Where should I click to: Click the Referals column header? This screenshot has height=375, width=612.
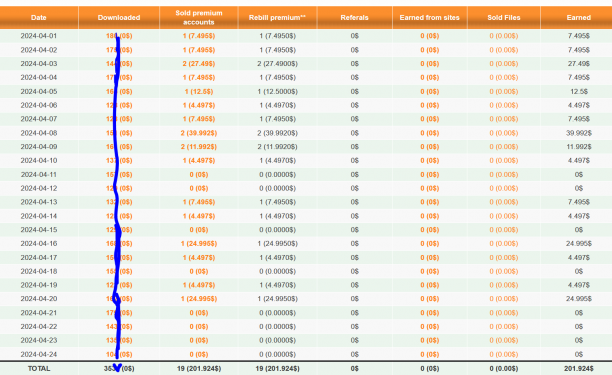(x=354, y=18)
